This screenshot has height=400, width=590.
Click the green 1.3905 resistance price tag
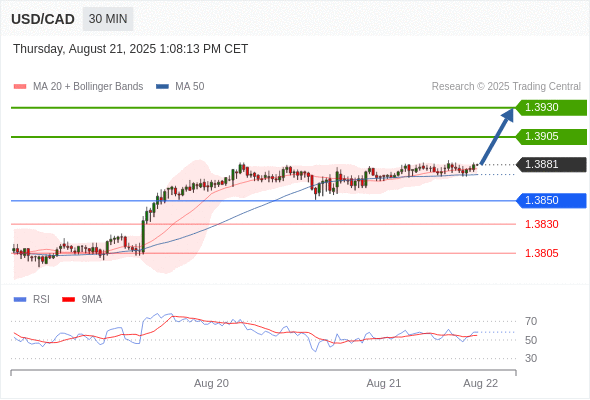pos(551,137)
